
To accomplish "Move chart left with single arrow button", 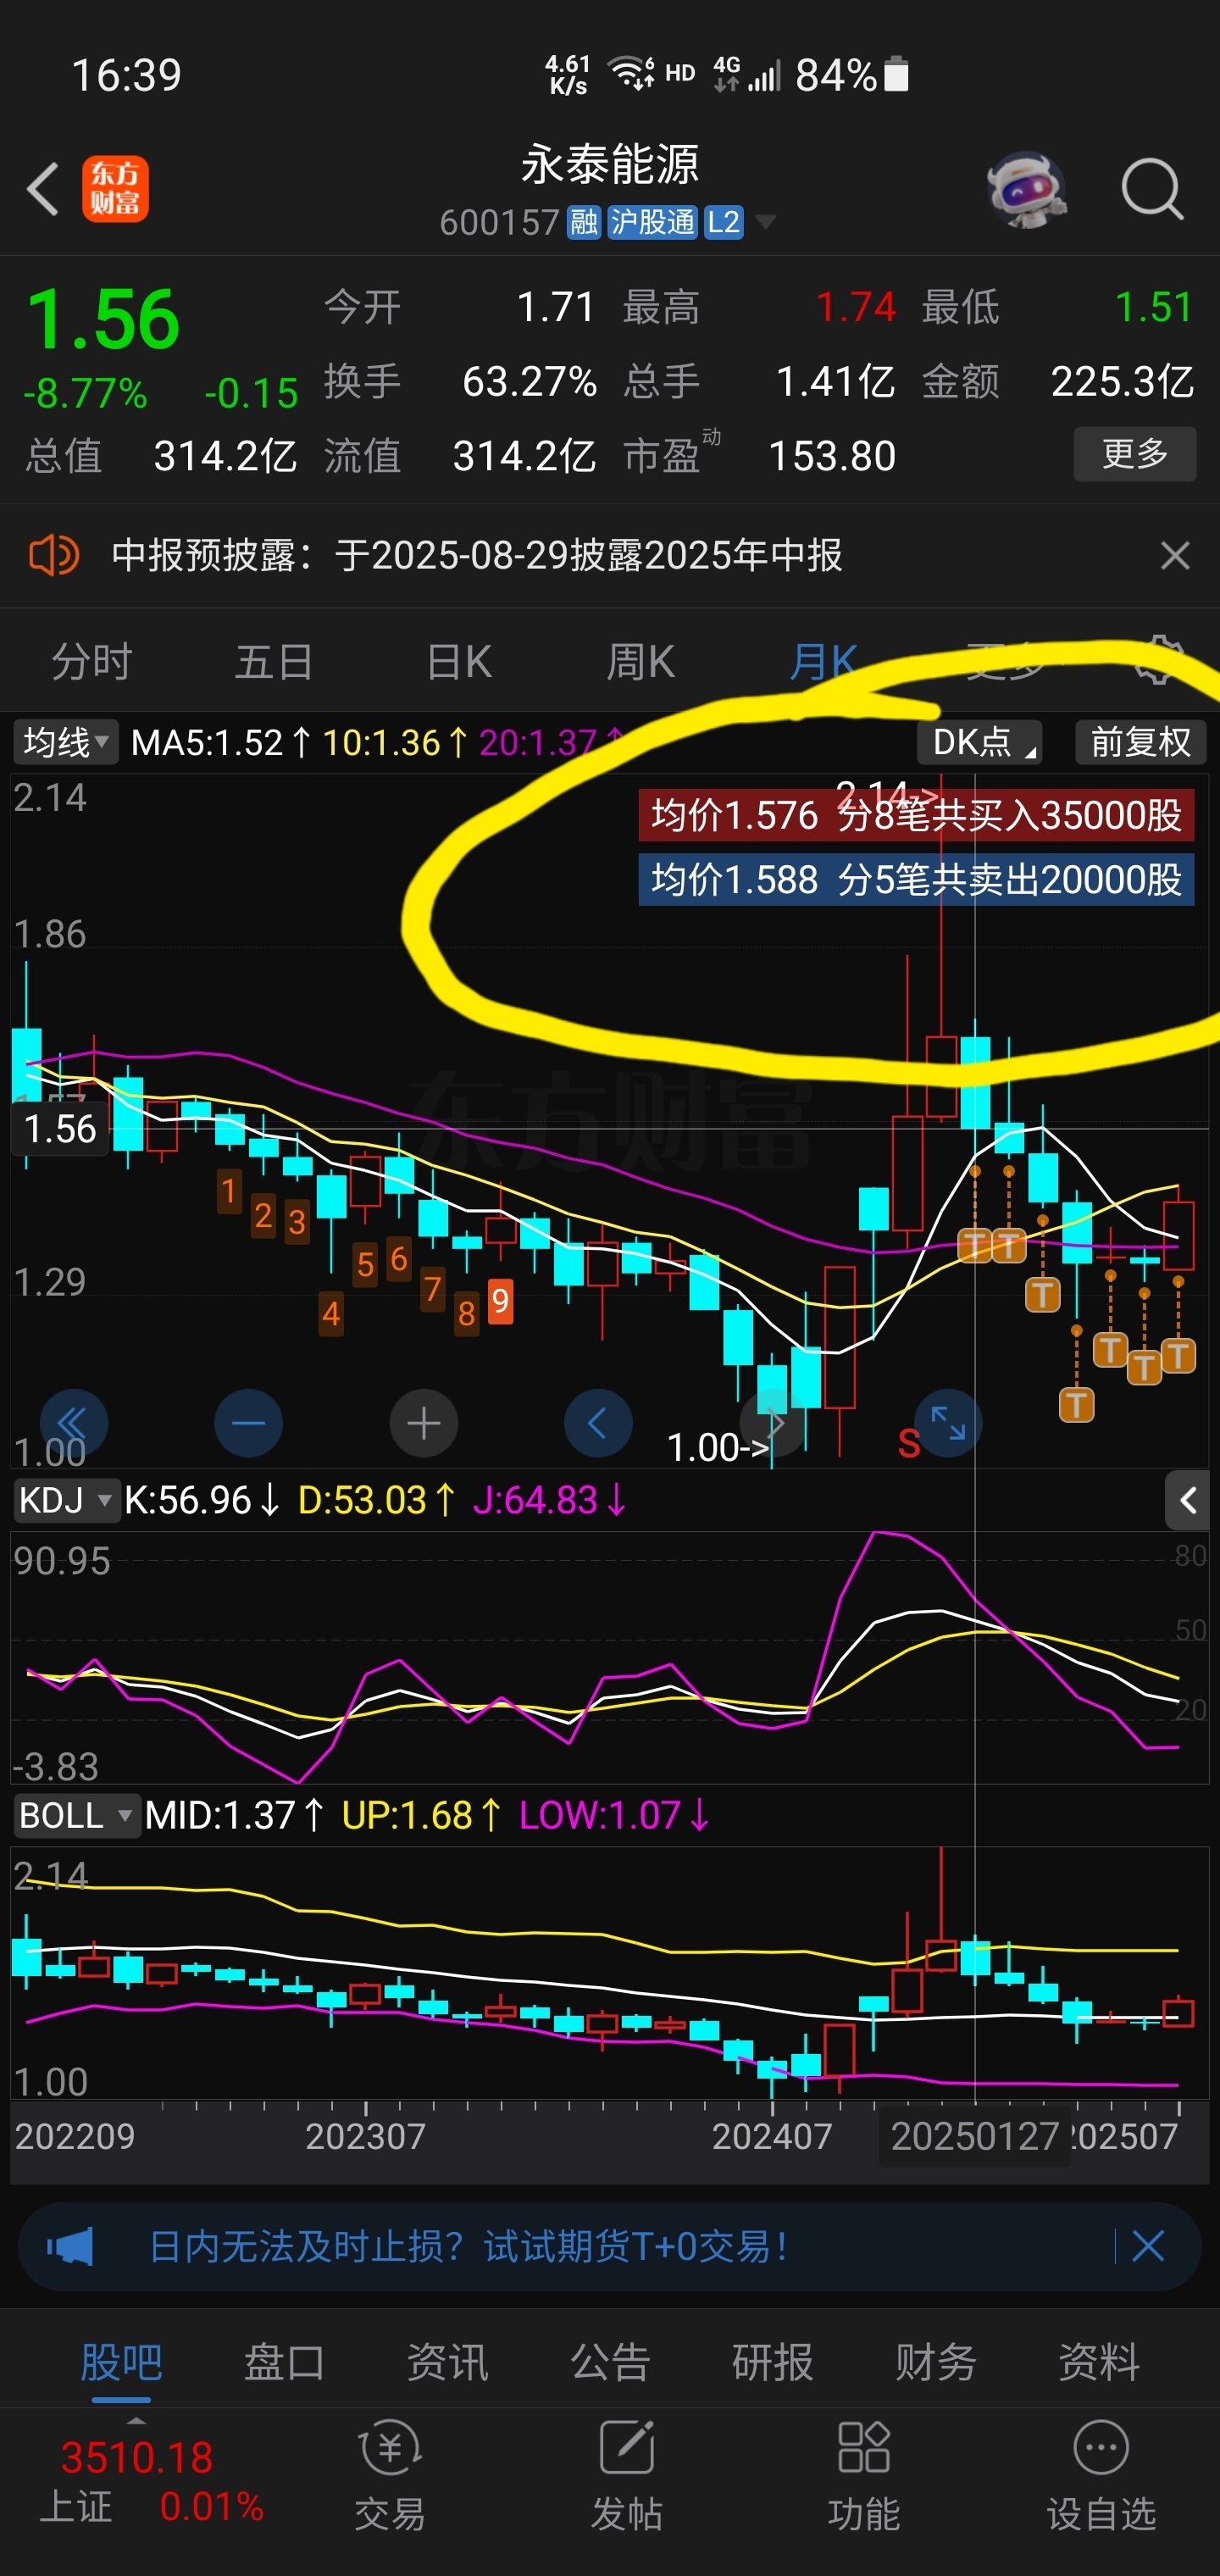I will point(598,1423).
